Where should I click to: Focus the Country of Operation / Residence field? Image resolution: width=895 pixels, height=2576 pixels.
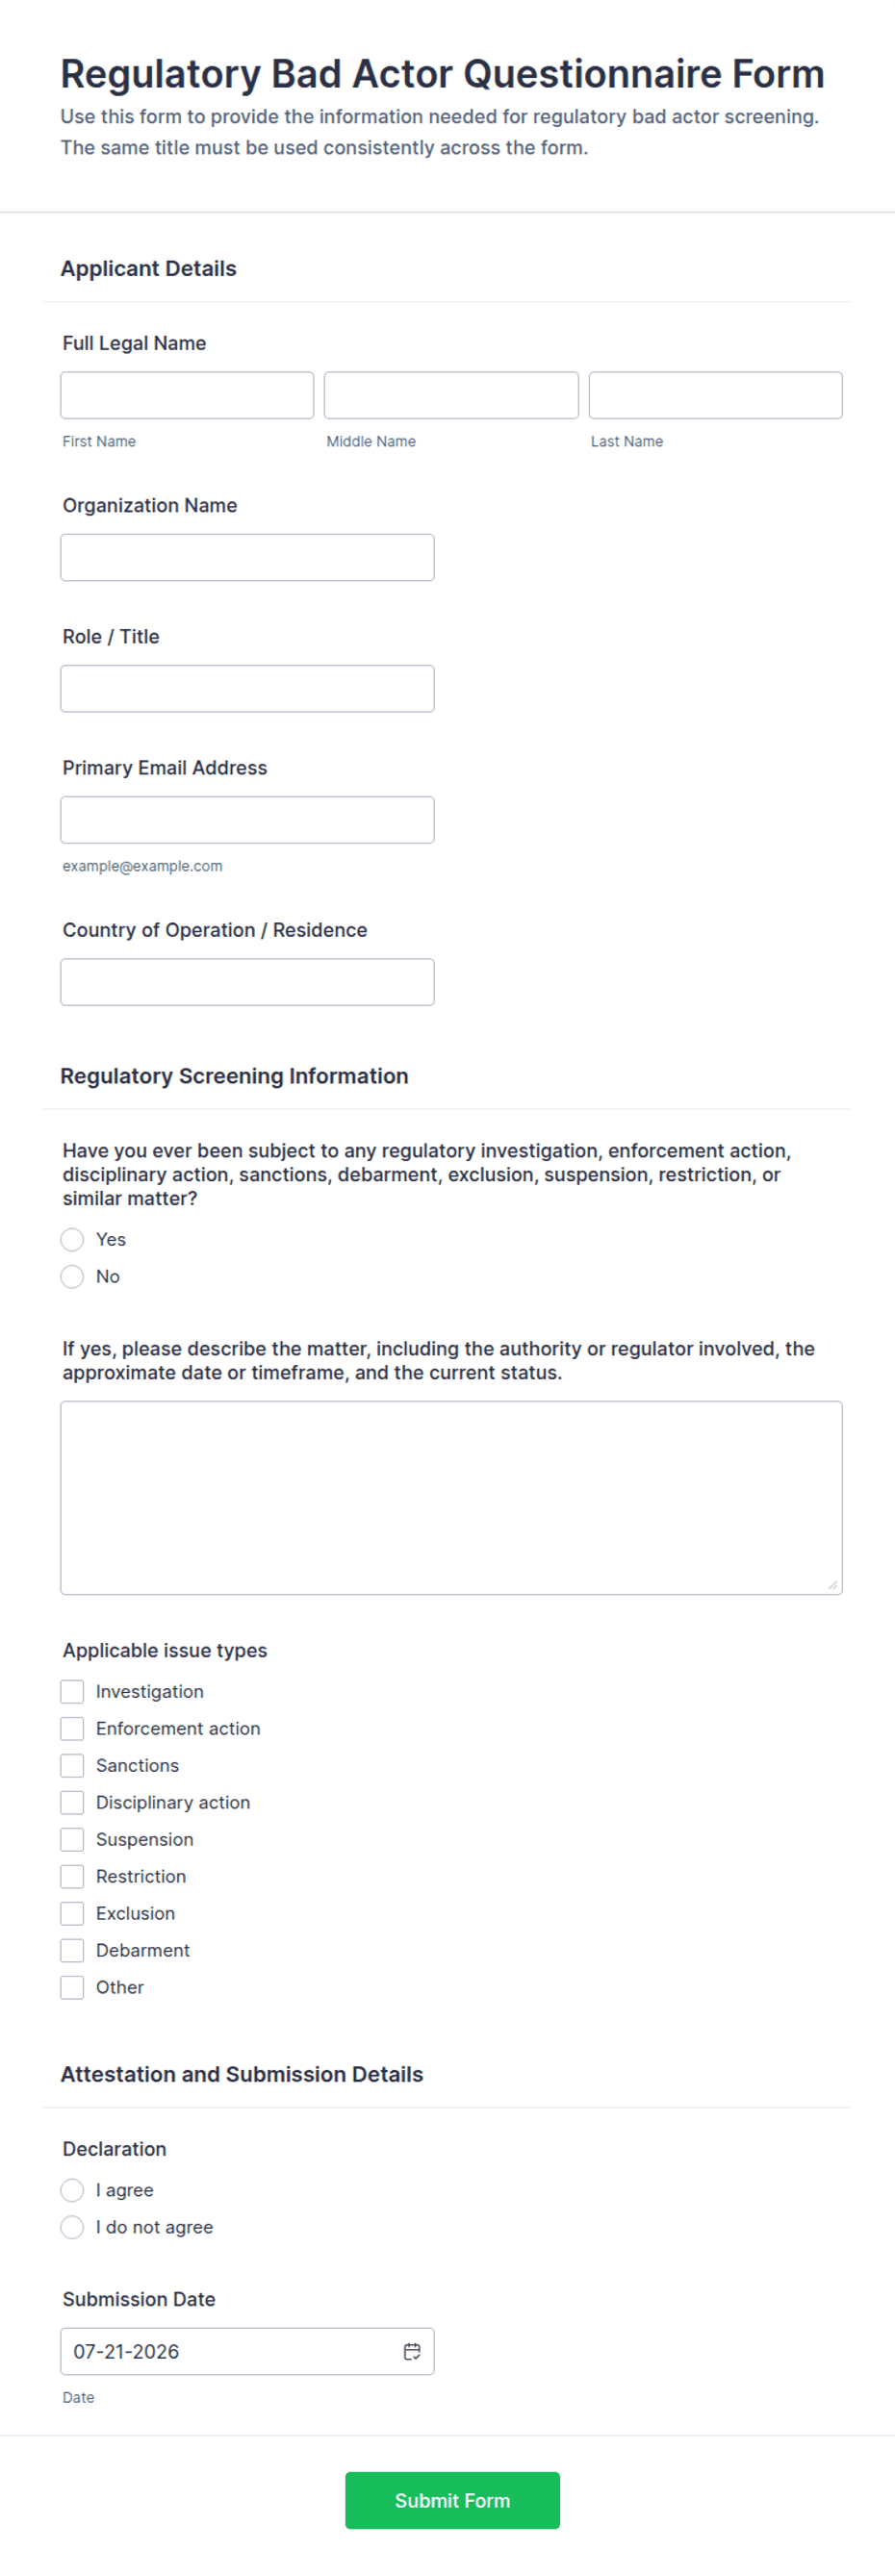(x=247, y=982)
